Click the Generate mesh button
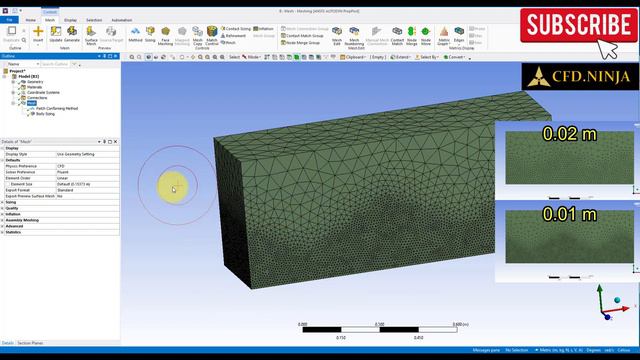This screenshot has height=360, width=640. (x=72, y=34)
